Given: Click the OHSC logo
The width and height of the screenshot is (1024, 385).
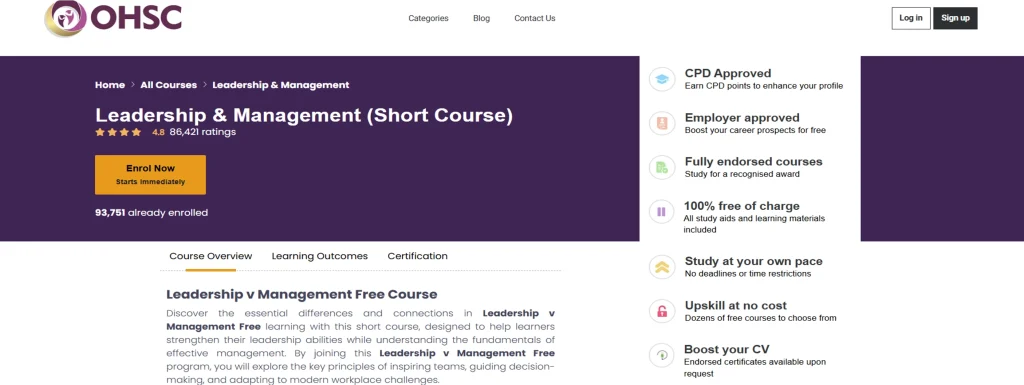Looking at the screenshot, I should pos(113,18).
